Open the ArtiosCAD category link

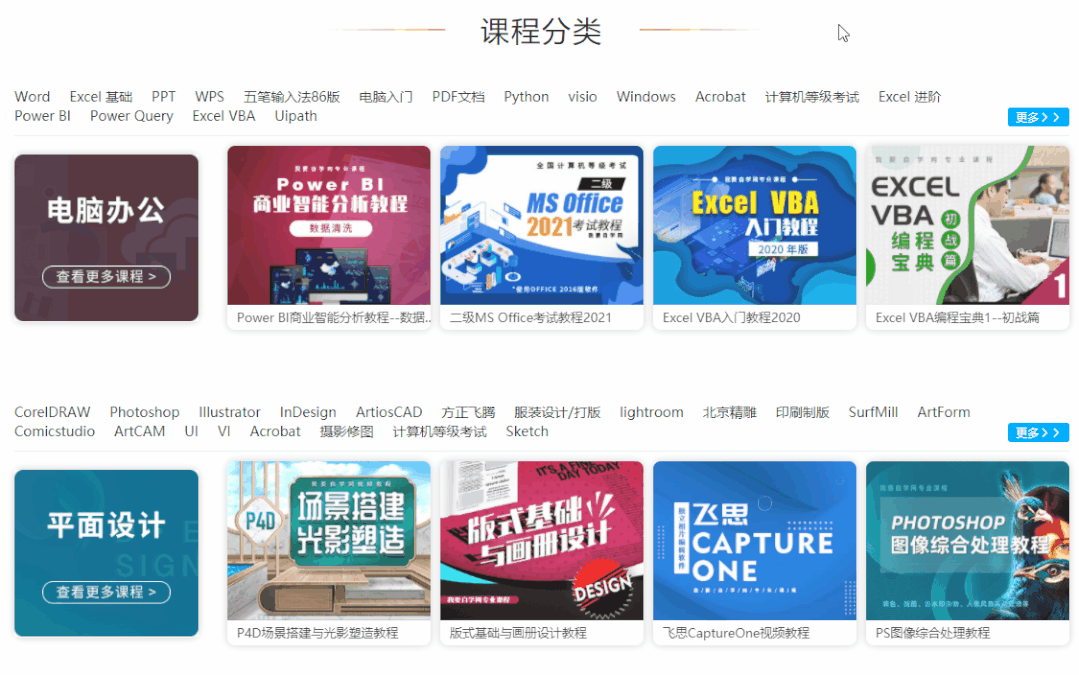click(x=389, y=412)
